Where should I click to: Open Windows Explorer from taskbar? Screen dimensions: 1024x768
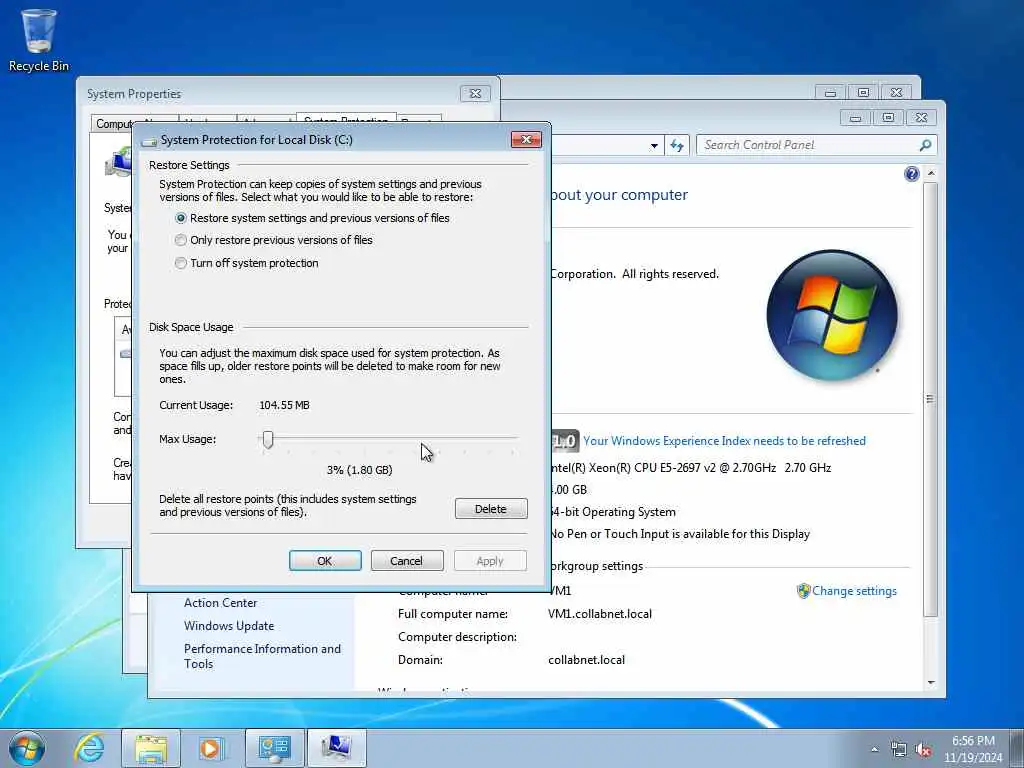coord(151,748)
